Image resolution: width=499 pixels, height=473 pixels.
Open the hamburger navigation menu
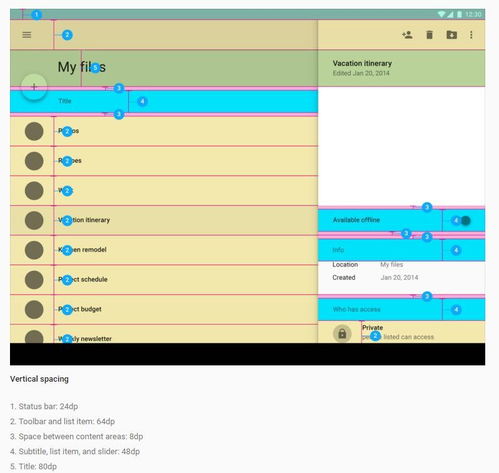coord(27,35)
